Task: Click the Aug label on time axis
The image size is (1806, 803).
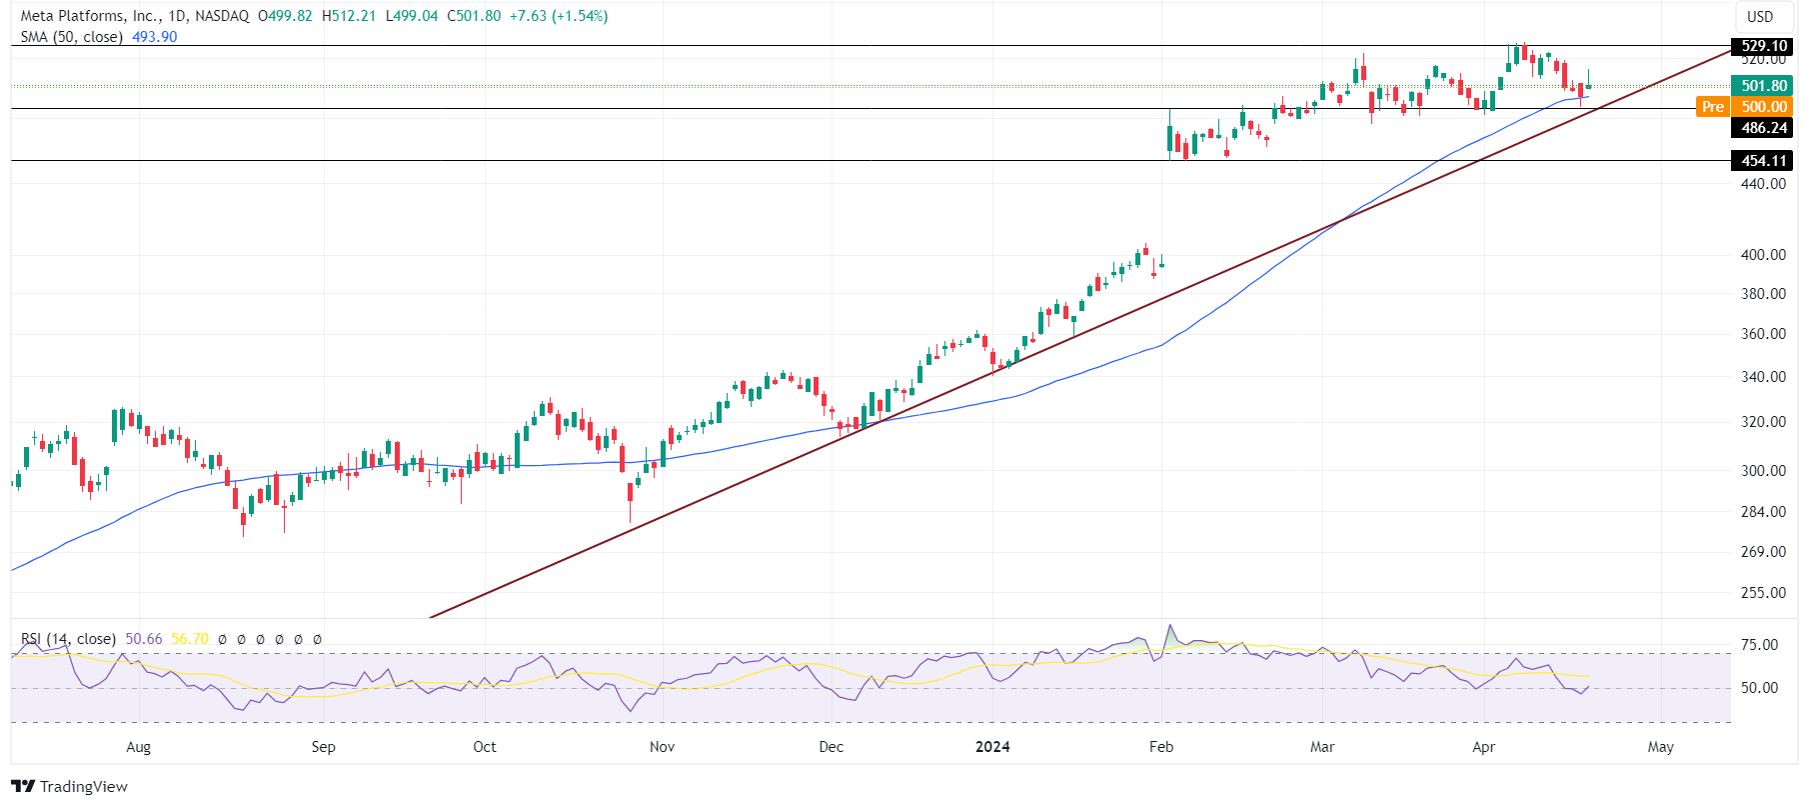Action: (139, 747)
